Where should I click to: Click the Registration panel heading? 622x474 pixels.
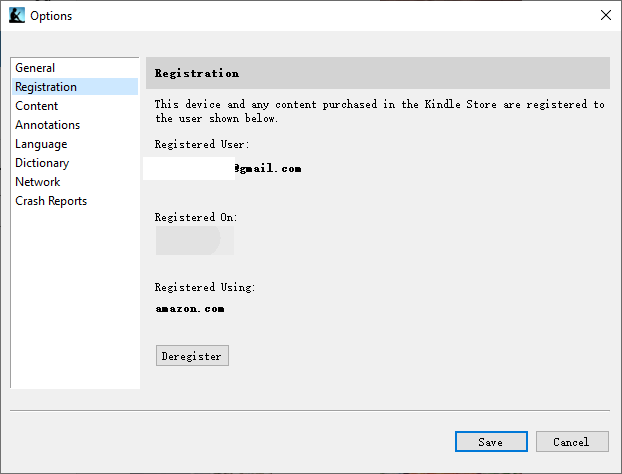(x=197, y=73)
